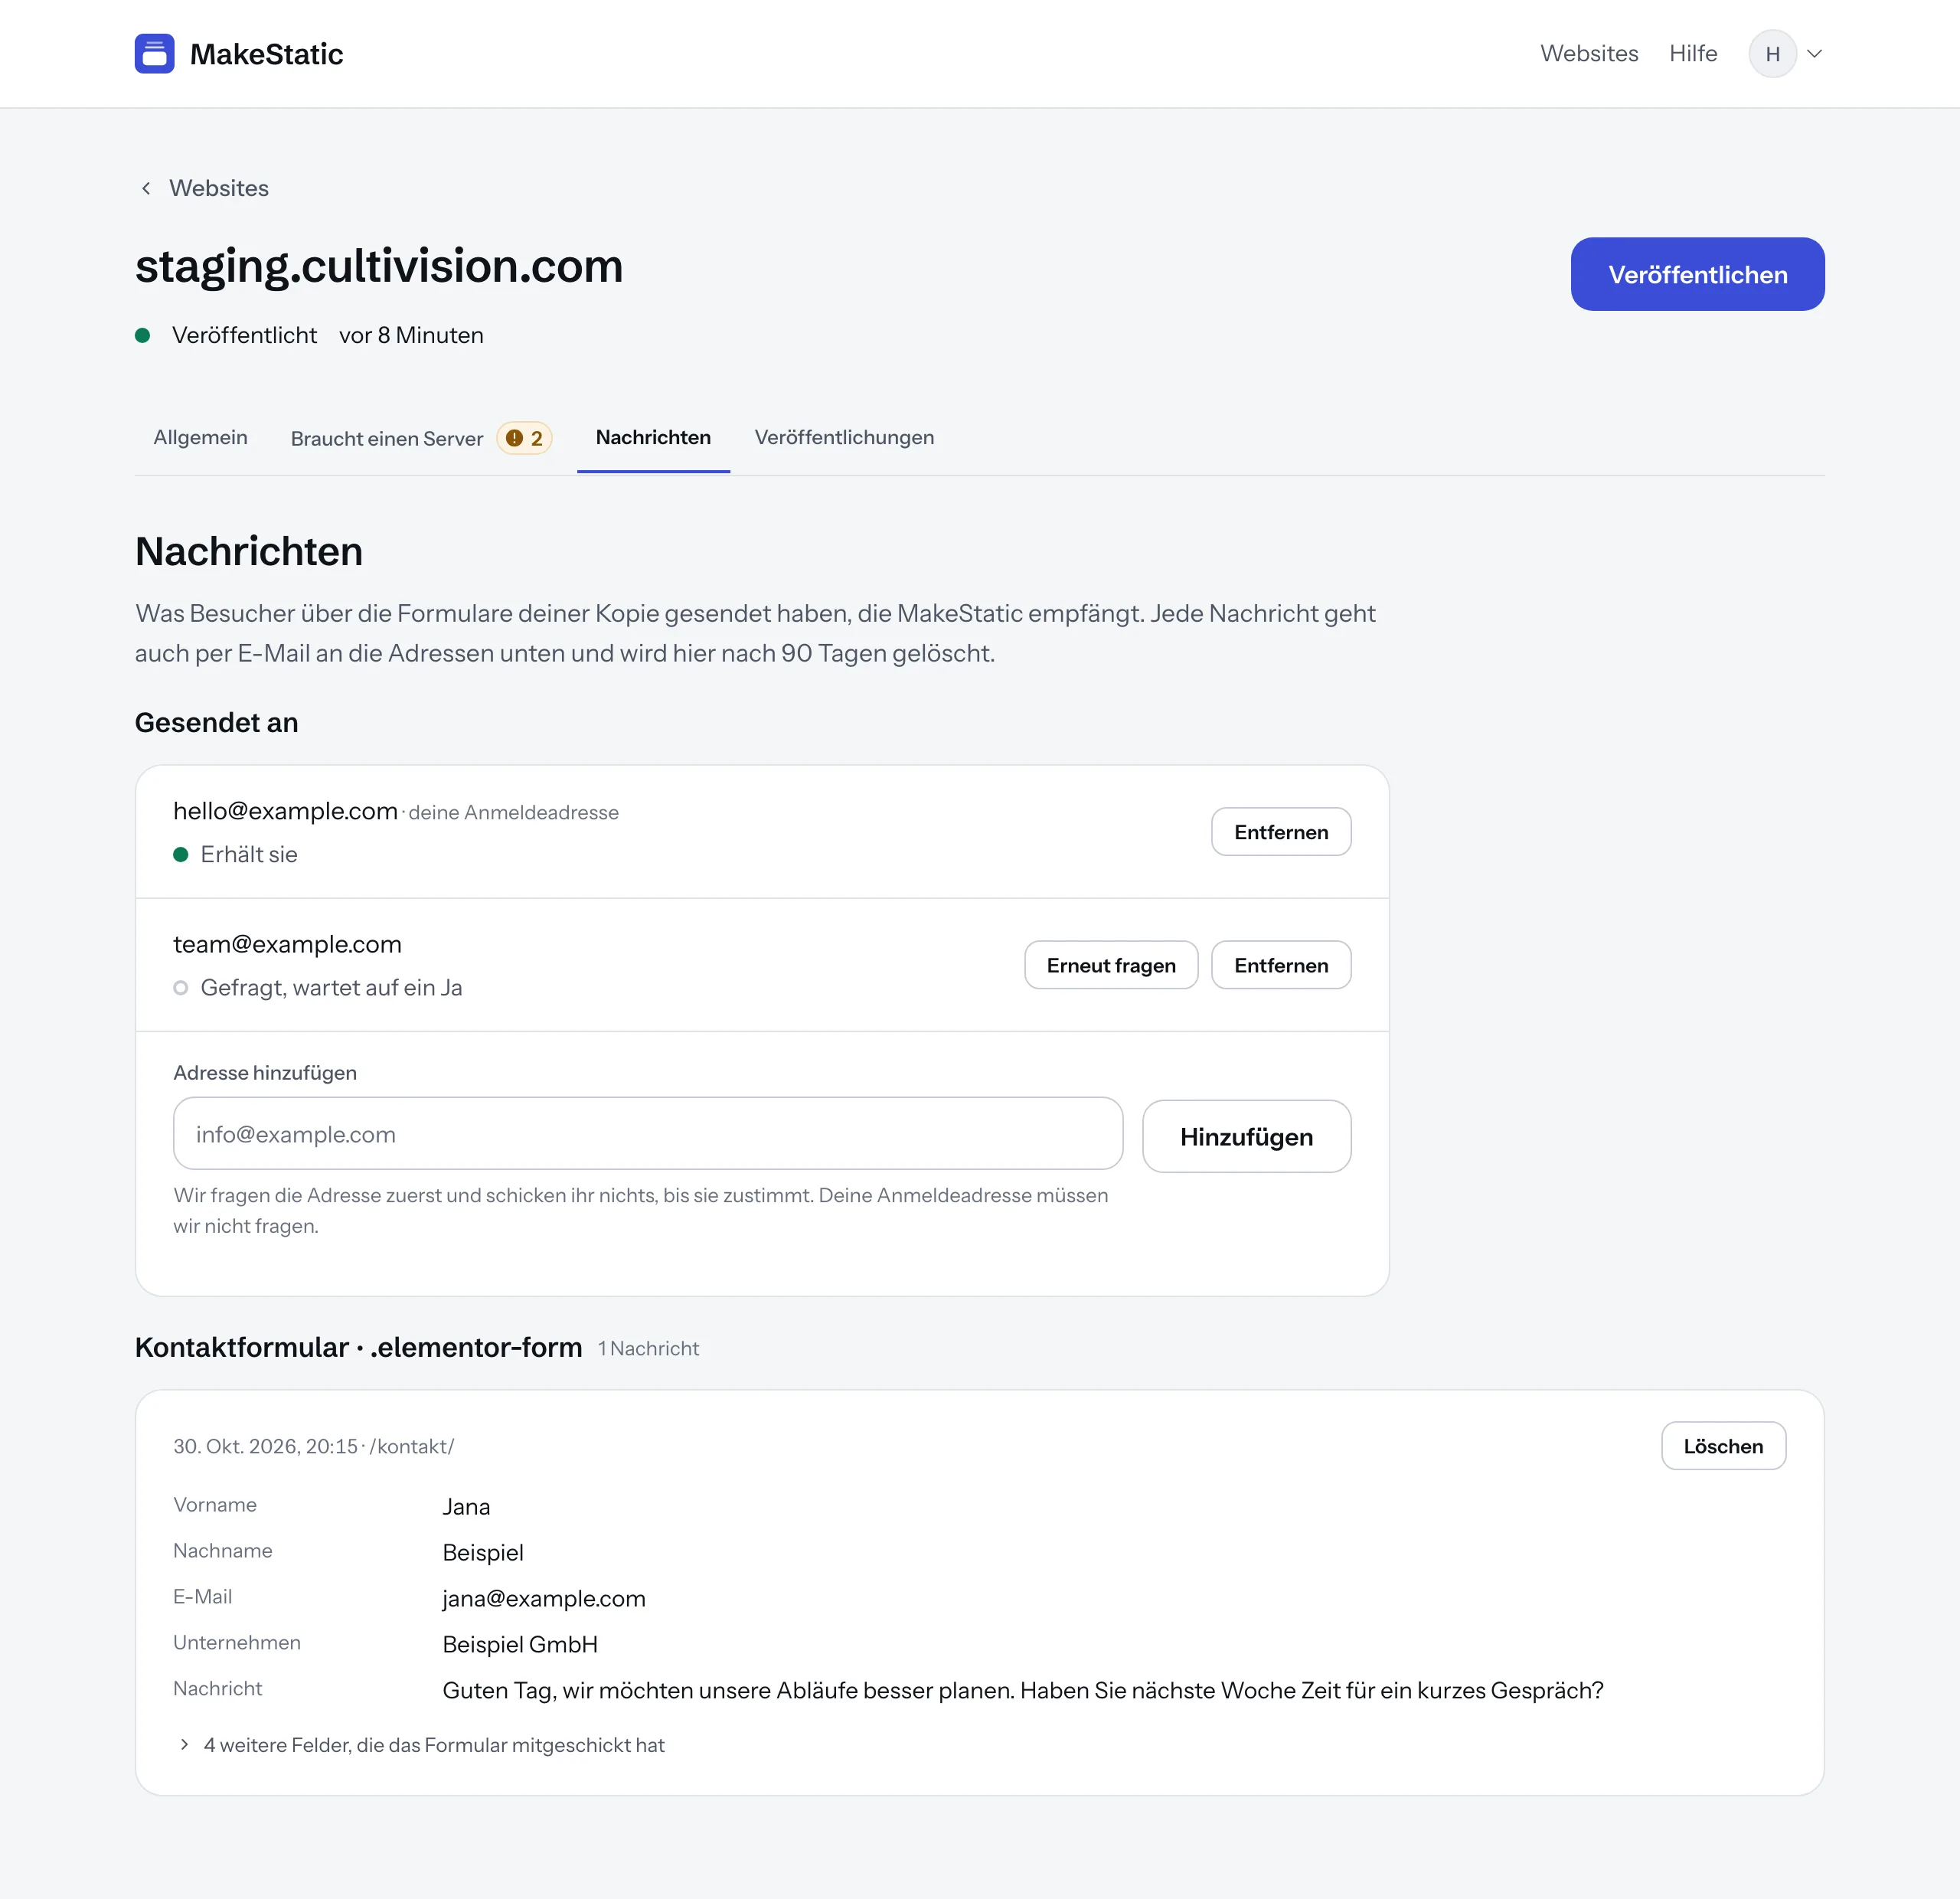This screenshot has height=1899, width=1960.
Task: Expand the account dropdown chevron
Action: click(1814, 54)
